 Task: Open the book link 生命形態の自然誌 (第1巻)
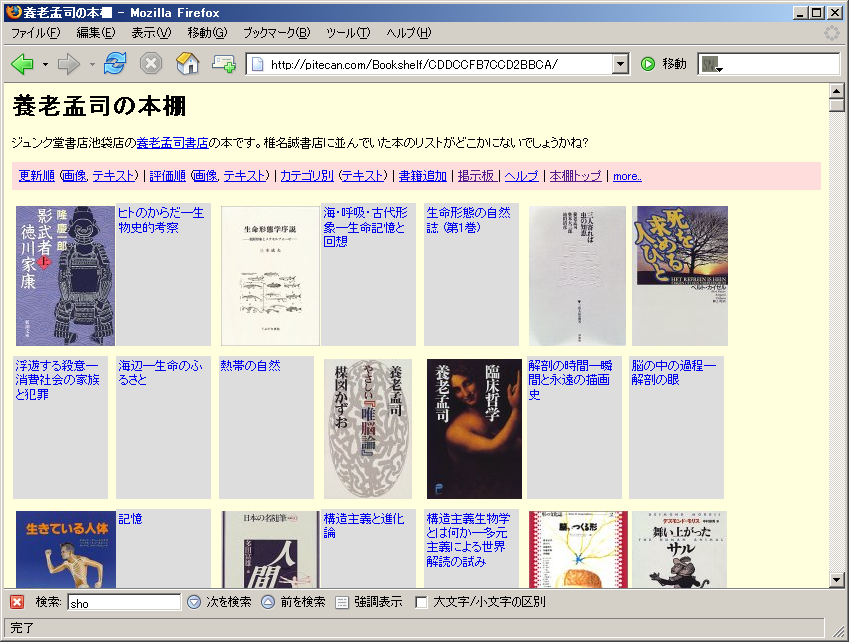468,220
